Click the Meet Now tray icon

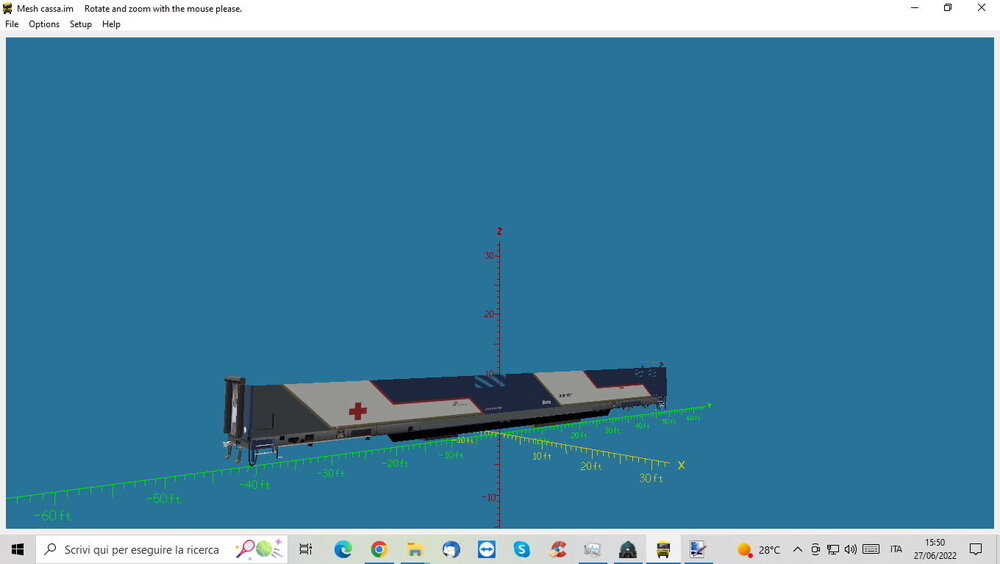815,549
